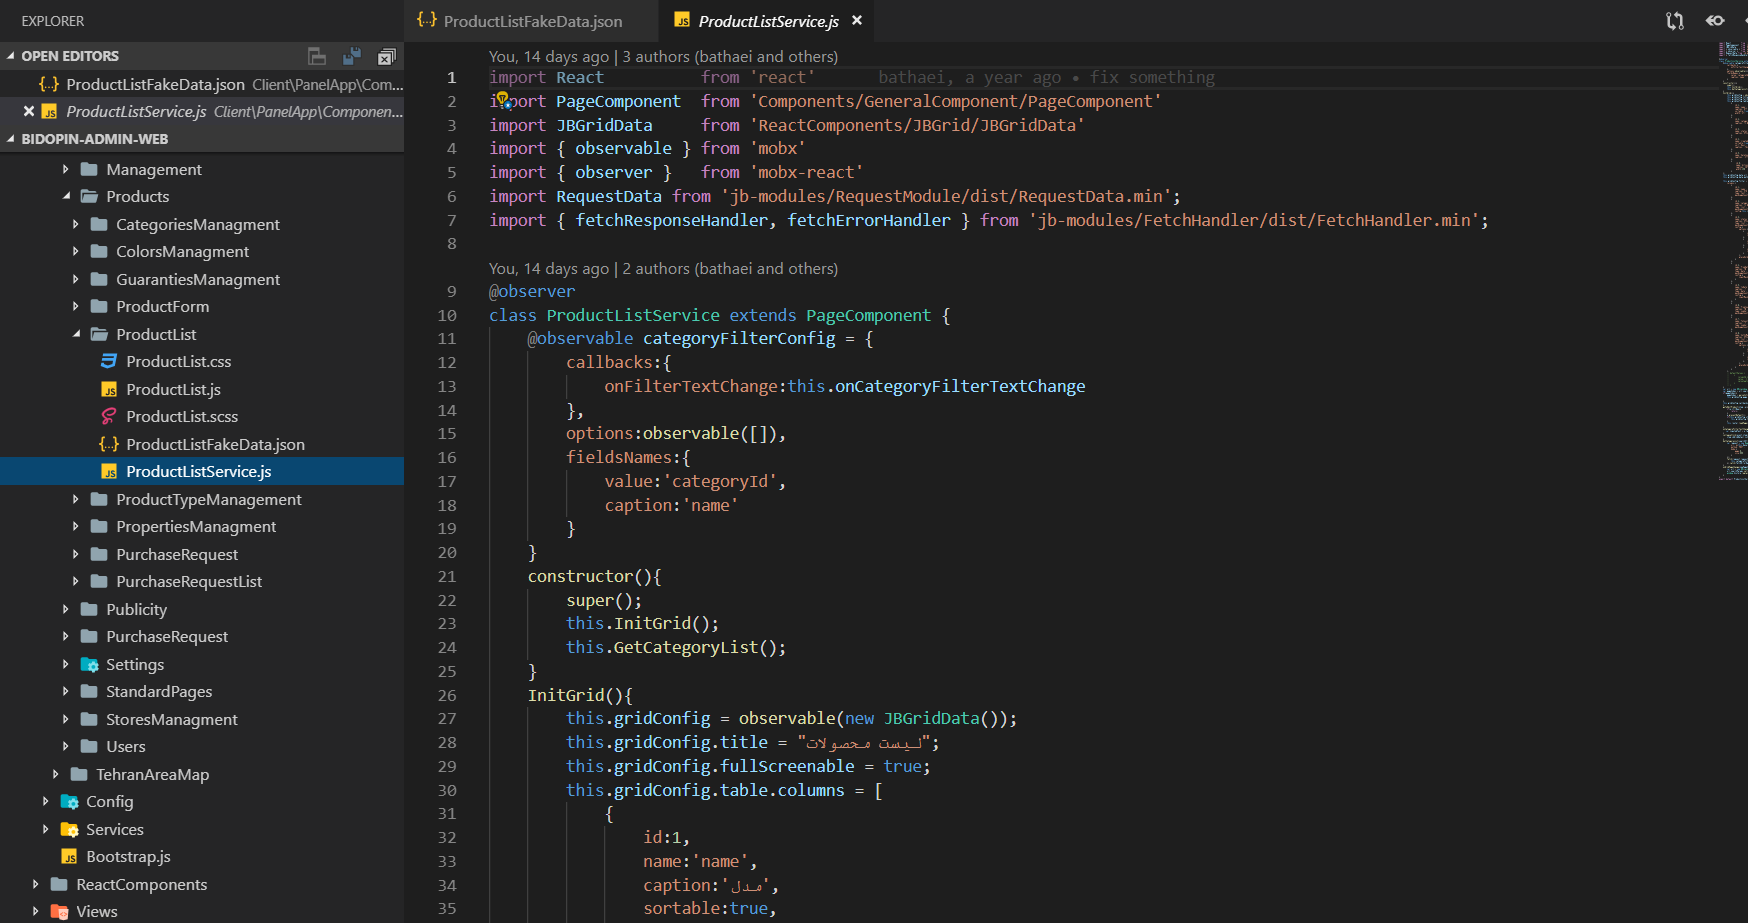Click the Close All Editors icon
The image size is (1748, 923).
pyautogui.click(x=387, y=57)
